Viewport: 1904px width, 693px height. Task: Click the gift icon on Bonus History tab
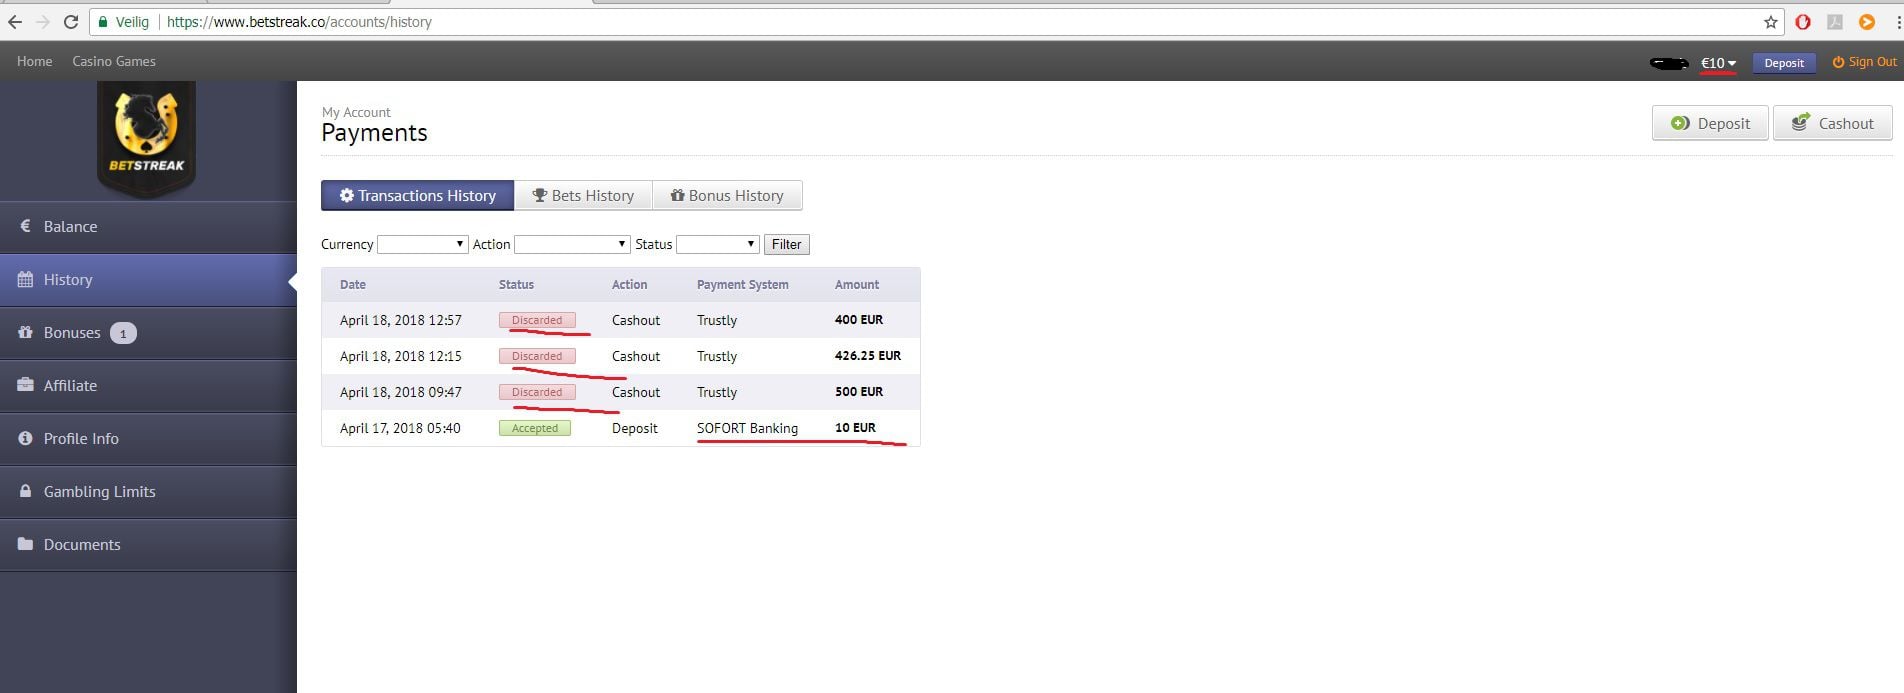(x=677, y=195)
